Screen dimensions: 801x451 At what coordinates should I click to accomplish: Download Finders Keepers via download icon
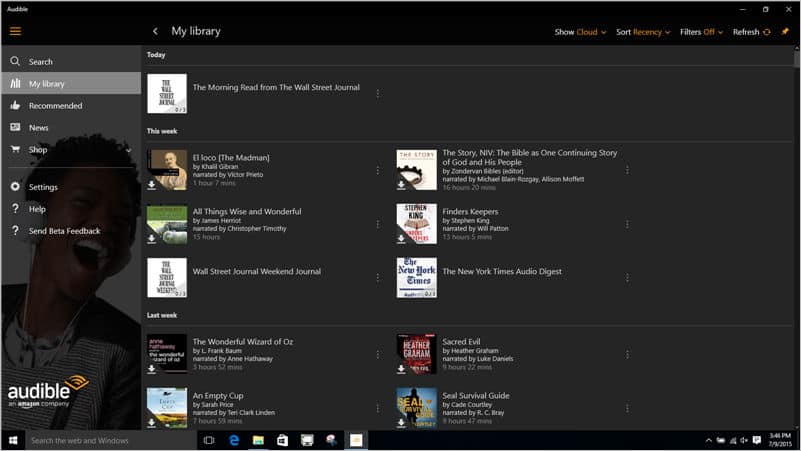[402, 239]
